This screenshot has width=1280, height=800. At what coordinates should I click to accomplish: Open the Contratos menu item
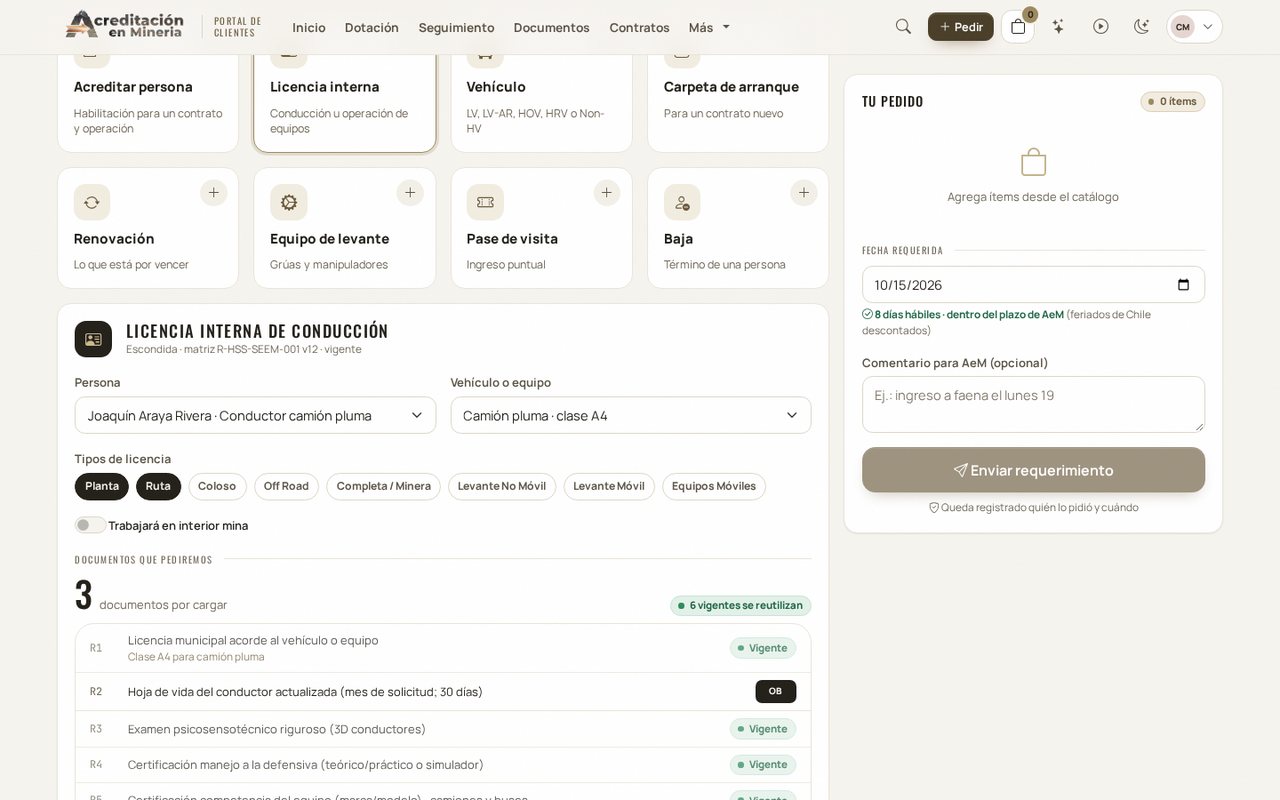tap(639, 27)
